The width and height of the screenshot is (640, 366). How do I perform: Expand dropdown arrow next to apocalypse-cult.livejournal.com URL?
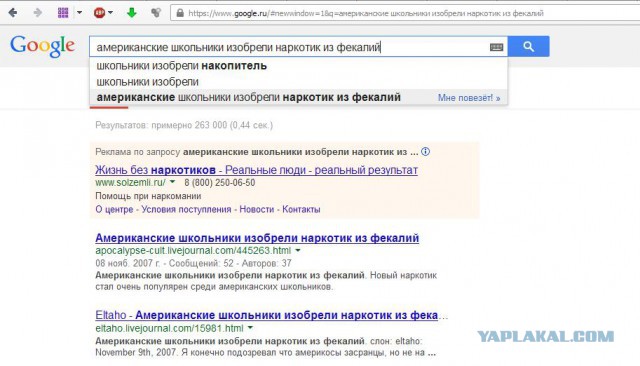(x=298, y=251)
